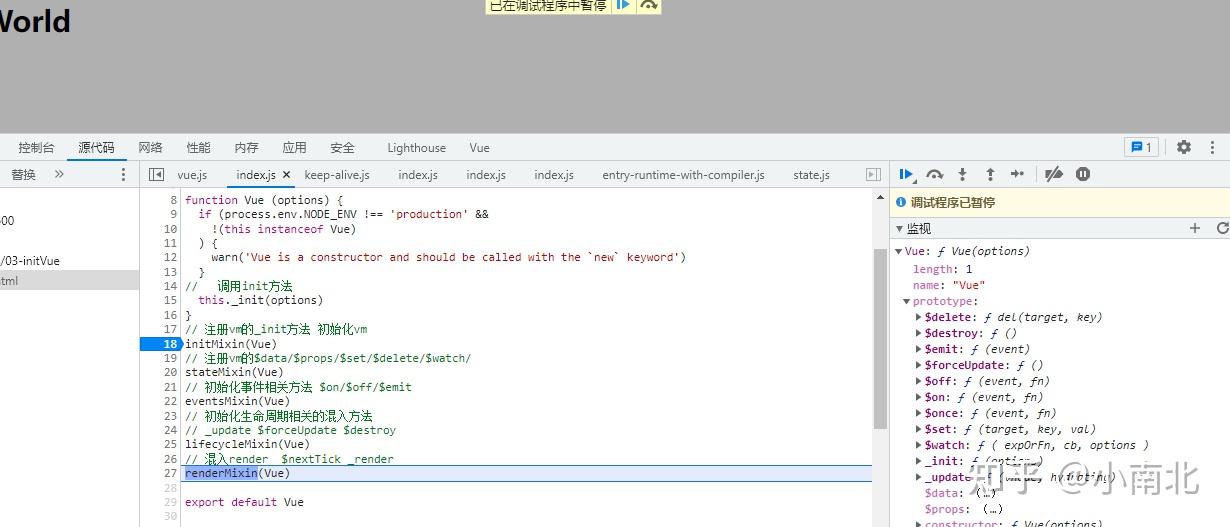Step into next function call
1230x527 pixels.
[x=962, y=174]
